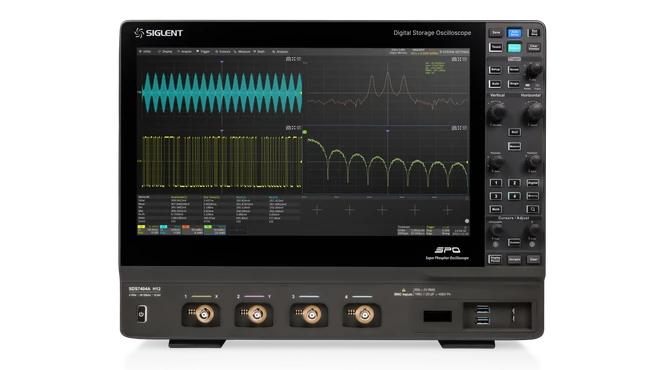Click the Navigate button
The image size is (660, 370).
pos(514,260)
